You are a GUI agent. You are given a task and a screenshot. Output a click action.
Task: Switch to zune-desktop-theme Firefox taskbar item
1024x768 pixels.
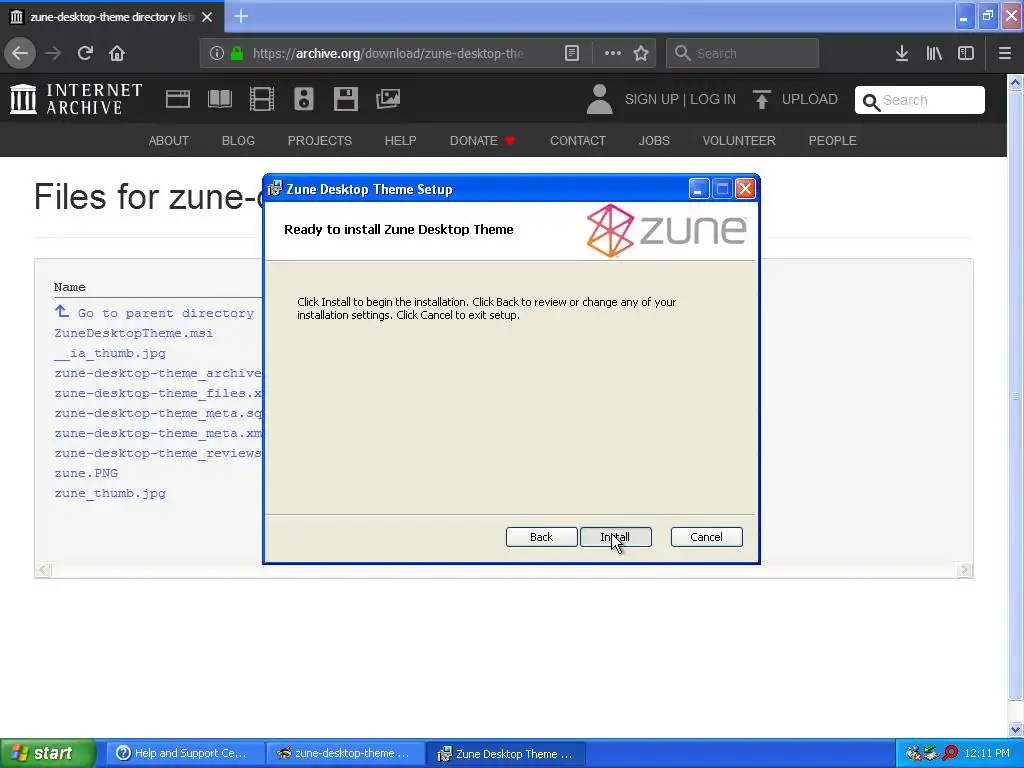345,754
